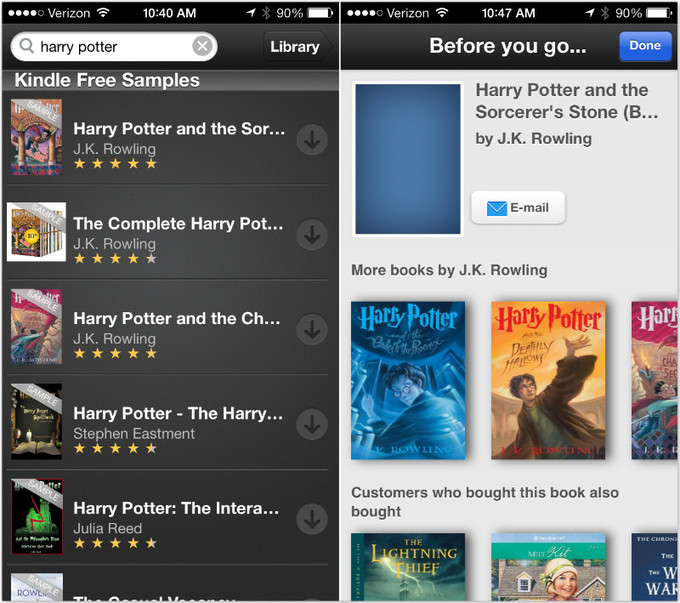Download The Complete Harry Potter sample

point(312,235)
